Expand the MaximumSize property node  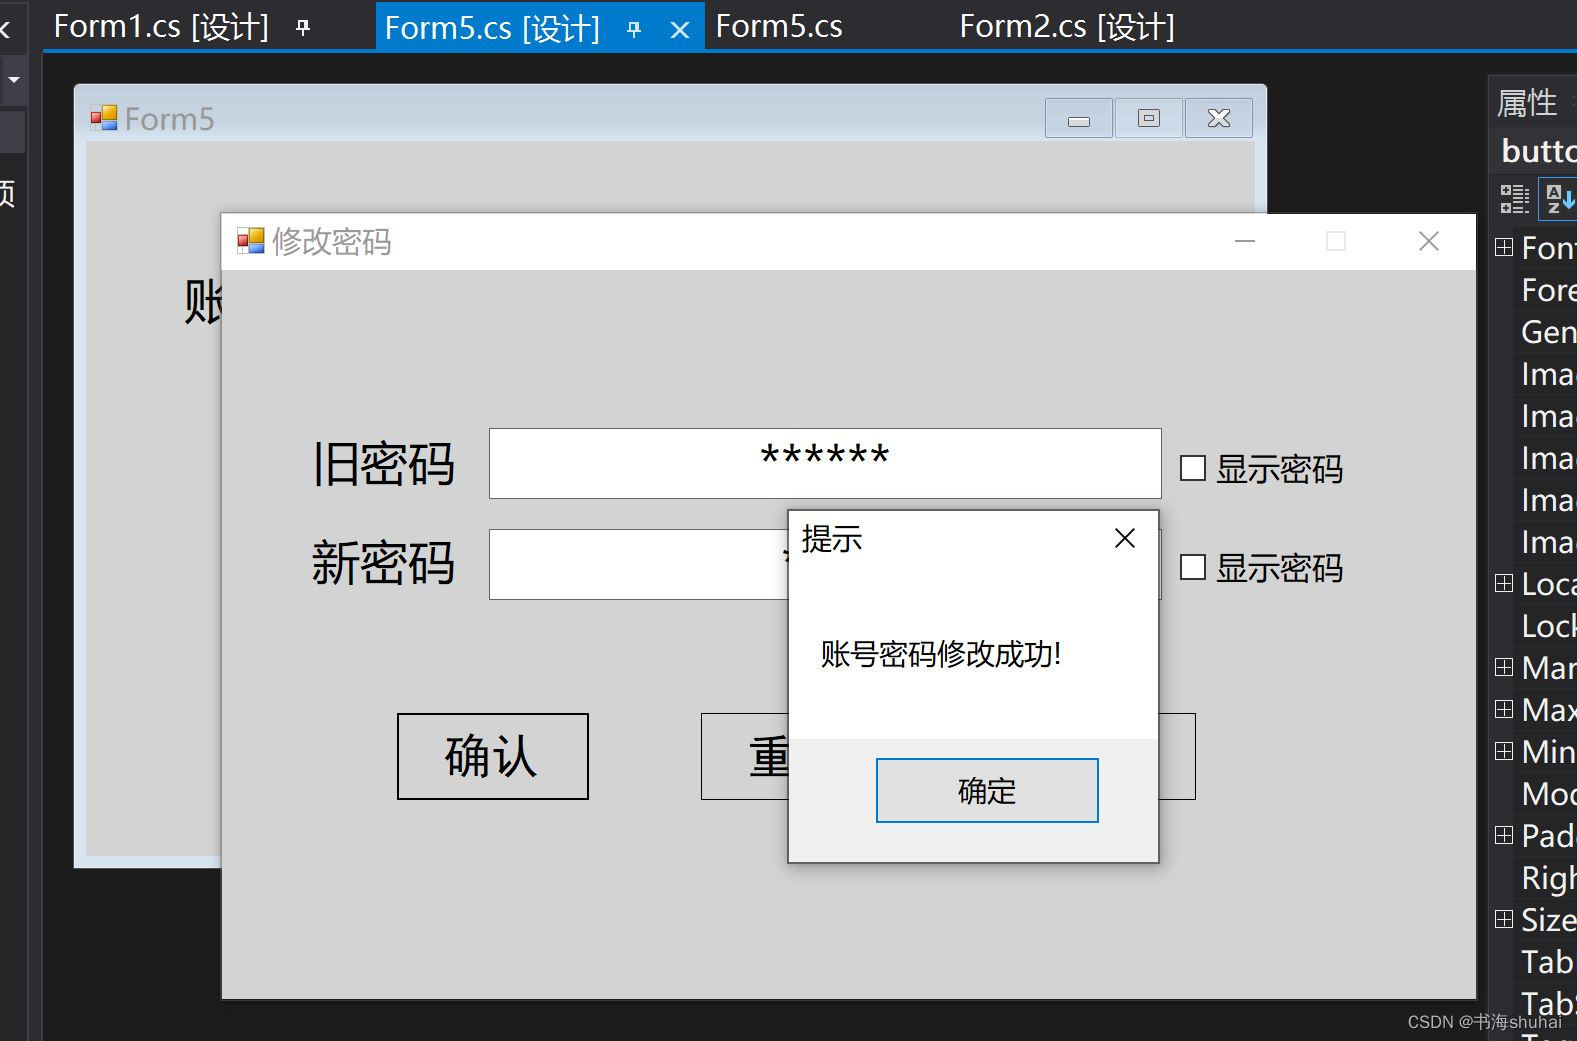coord(1504,709)
